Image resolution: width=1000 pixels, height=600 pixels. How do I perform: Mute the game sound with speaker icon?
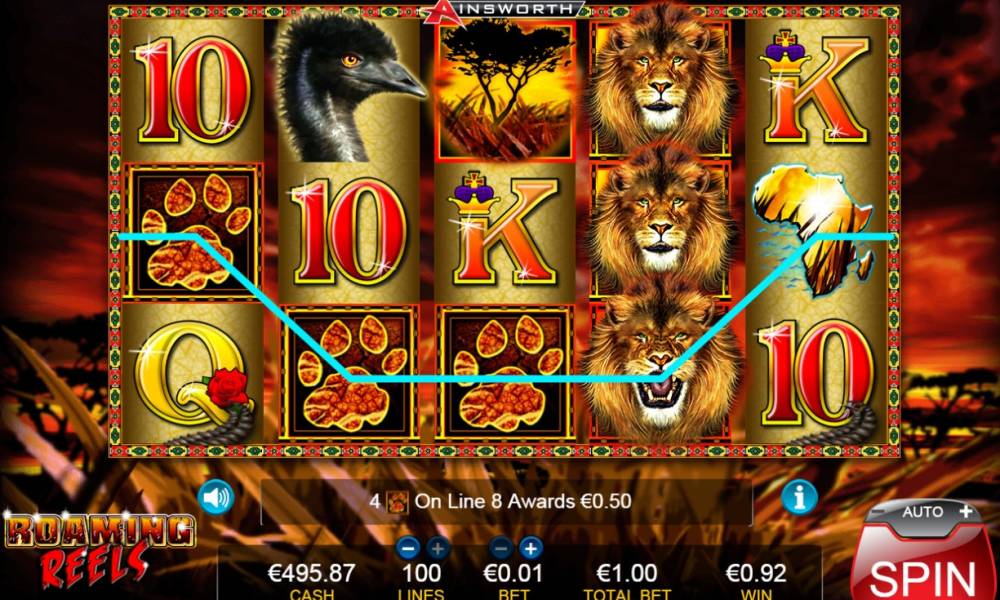tap(216, 497)
